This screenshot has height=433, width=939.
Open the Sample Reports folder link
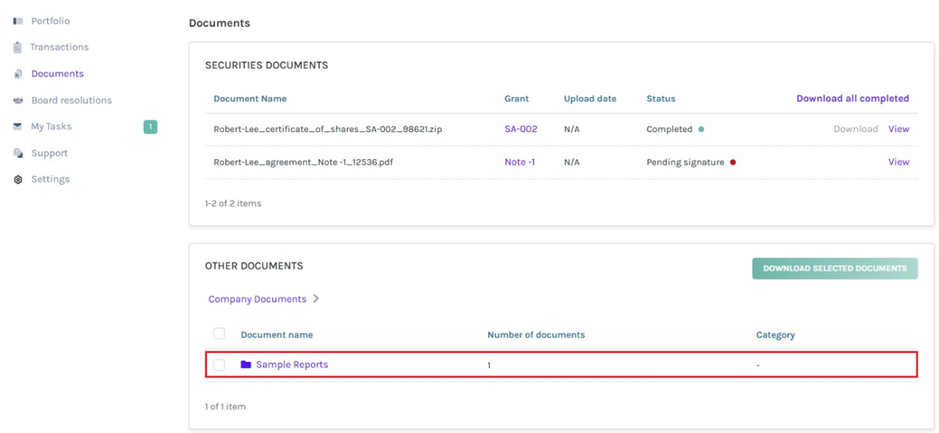pyautogui.click(x=292, y=364)
